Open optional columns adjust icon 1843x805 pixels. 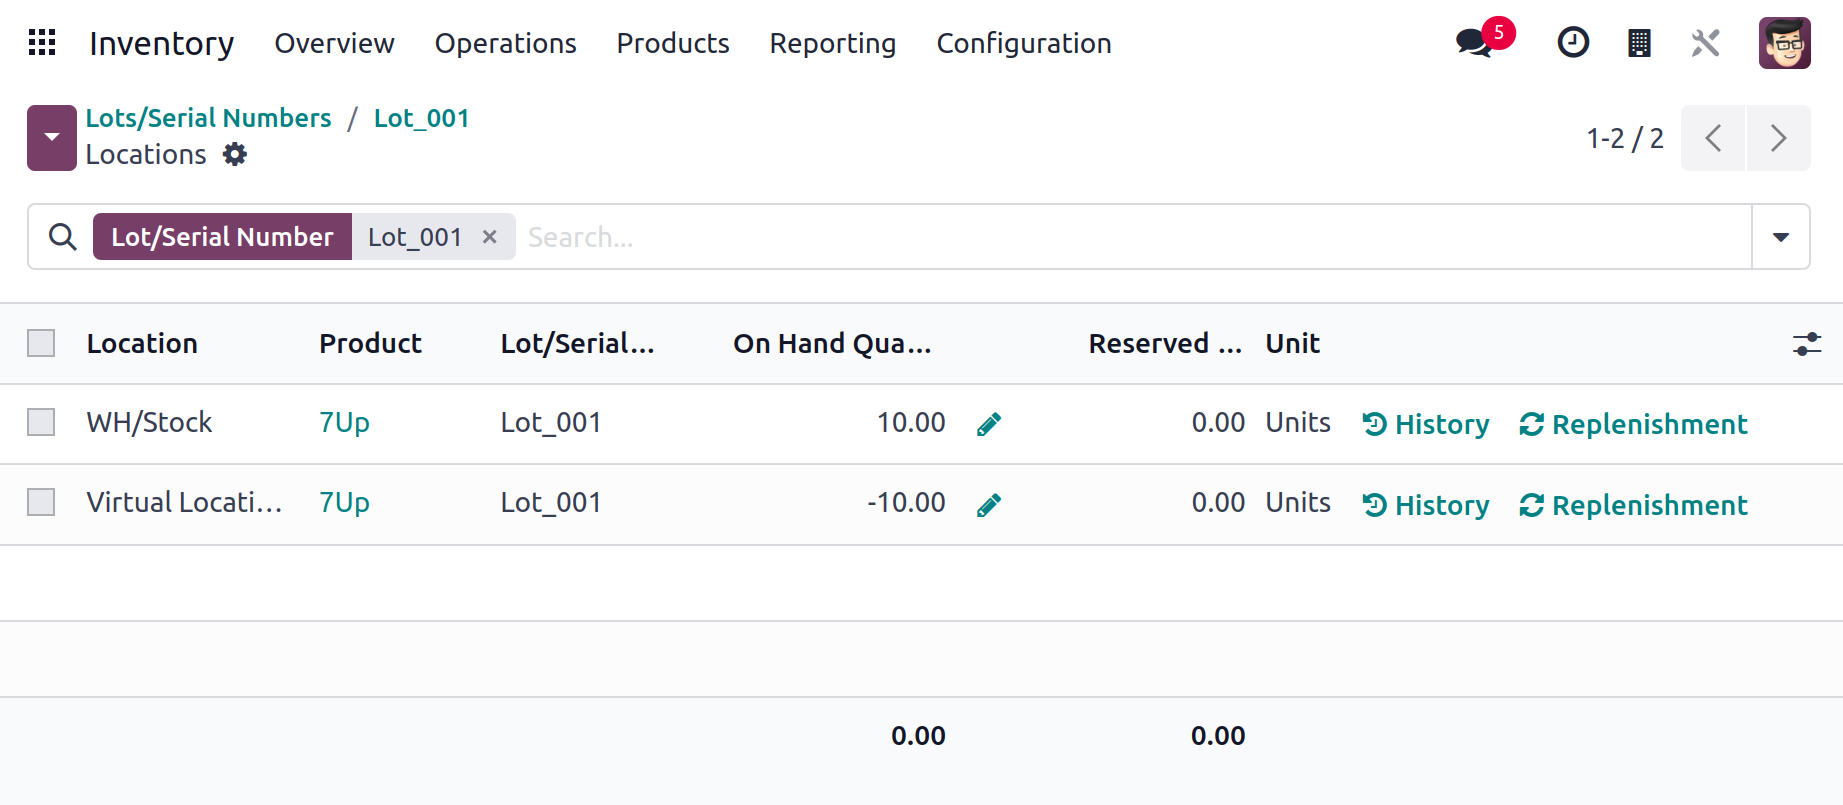(1807, 344)
